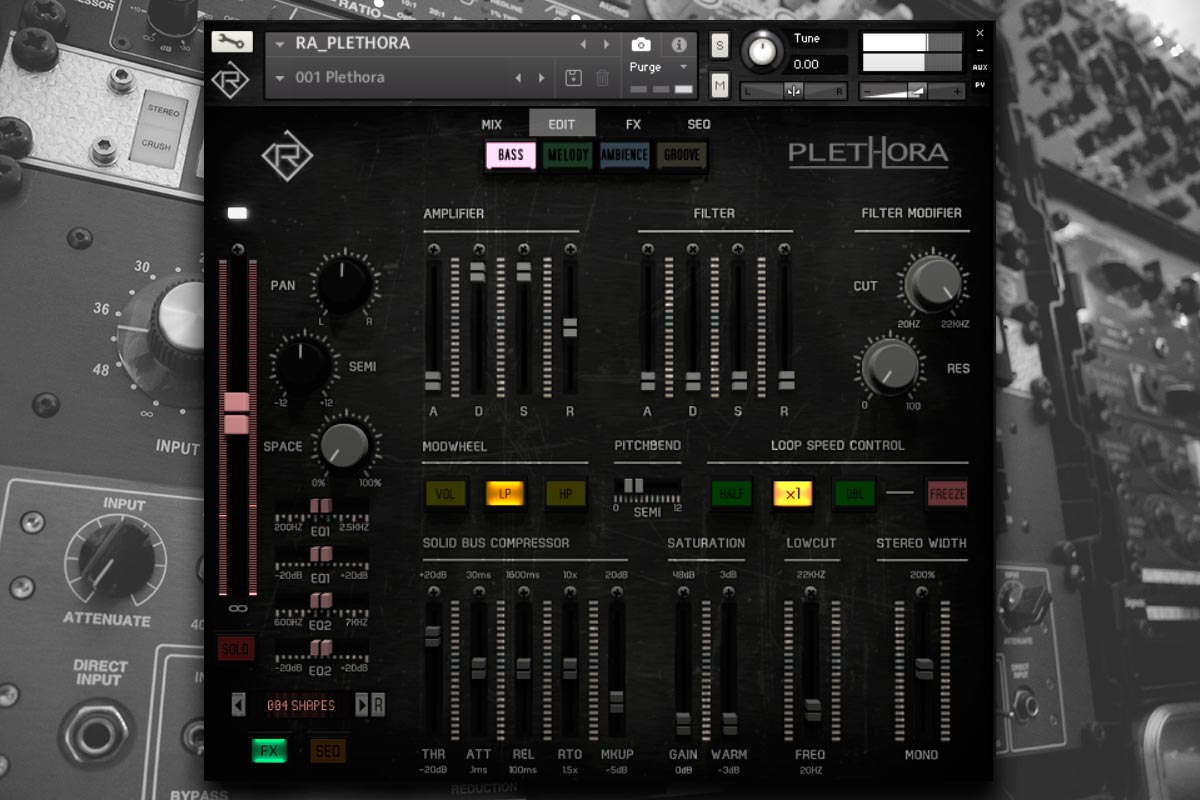Select the MELODY layer
This screenshot has height=800, width=1200.
pyautogui.click(x=568, y=155)
